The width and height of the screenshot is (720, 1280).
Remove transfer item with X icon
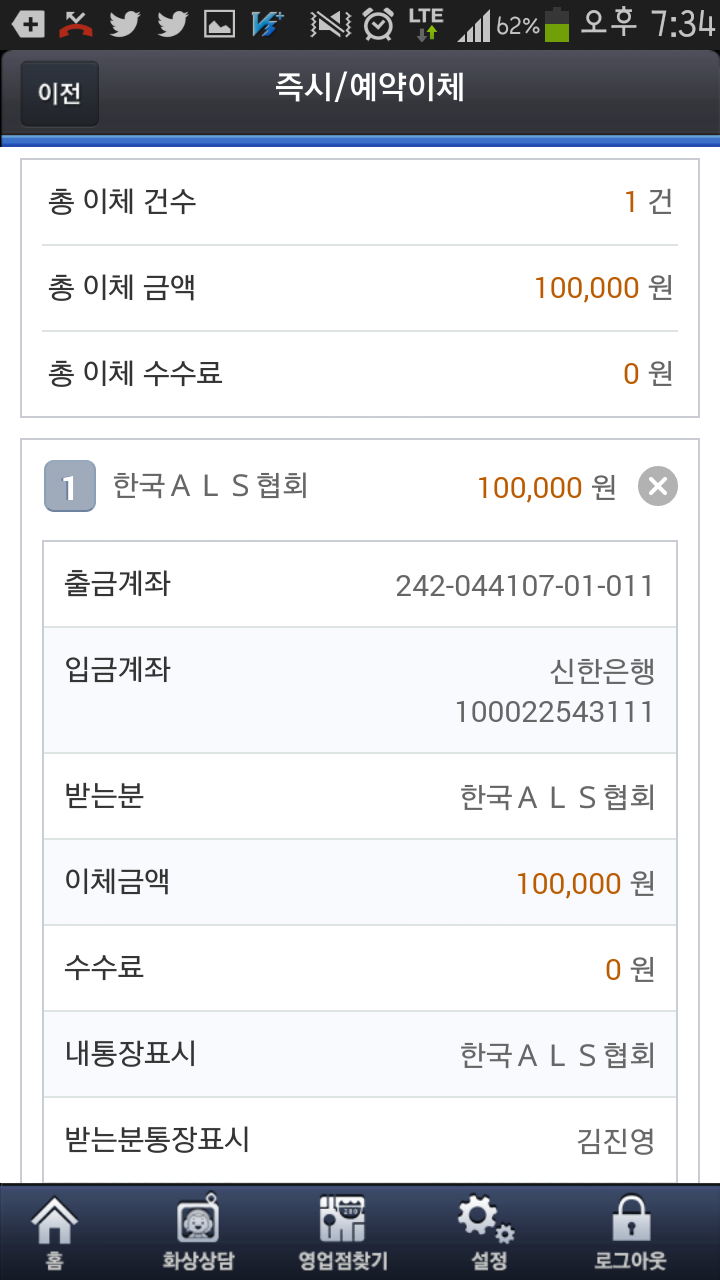tap(657, 487)
